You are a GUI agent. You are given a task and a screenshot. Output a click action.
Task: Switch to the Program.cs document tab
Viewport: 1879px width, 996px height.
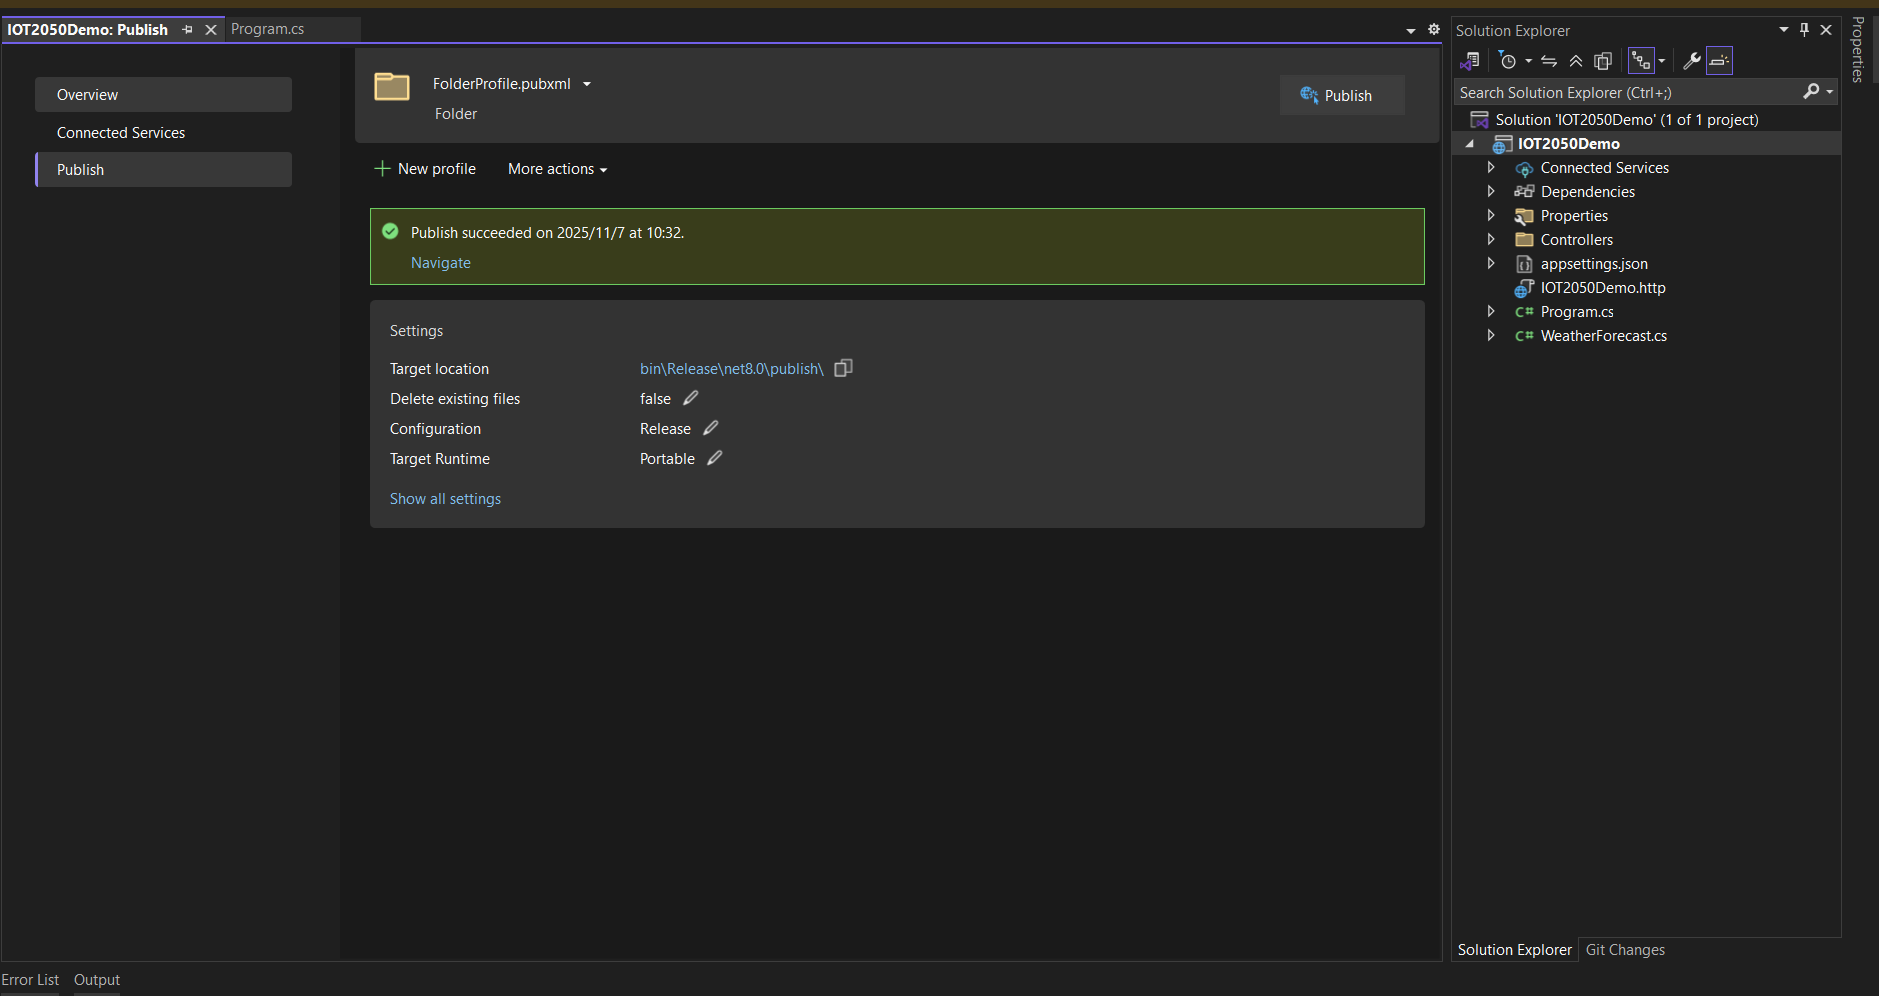coord(268,29)
